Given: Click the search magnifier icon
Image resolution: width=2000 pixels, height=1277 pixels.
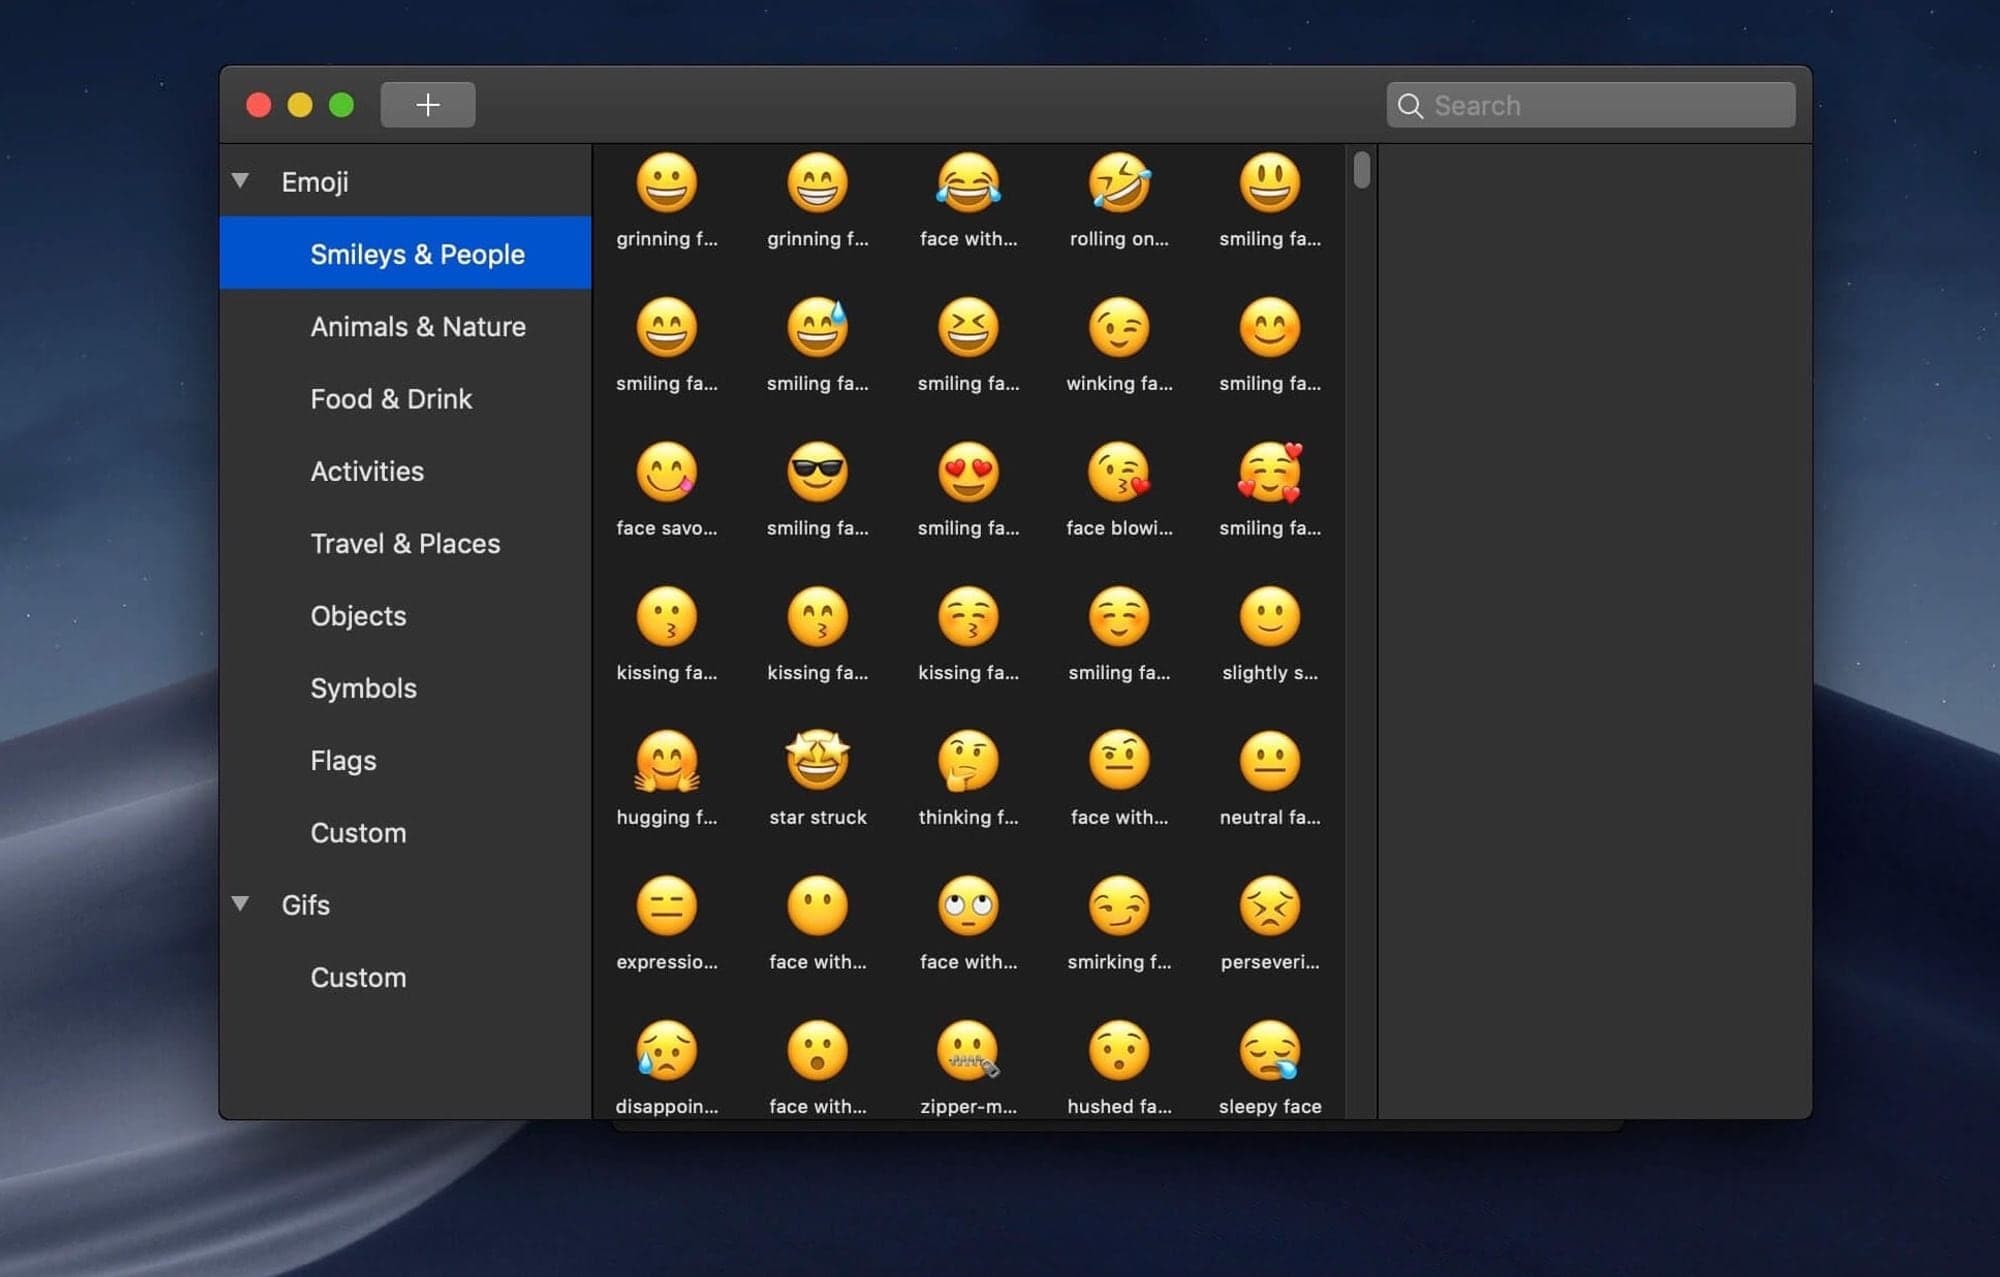Looking at the screenshot, I should [1410, 106].
